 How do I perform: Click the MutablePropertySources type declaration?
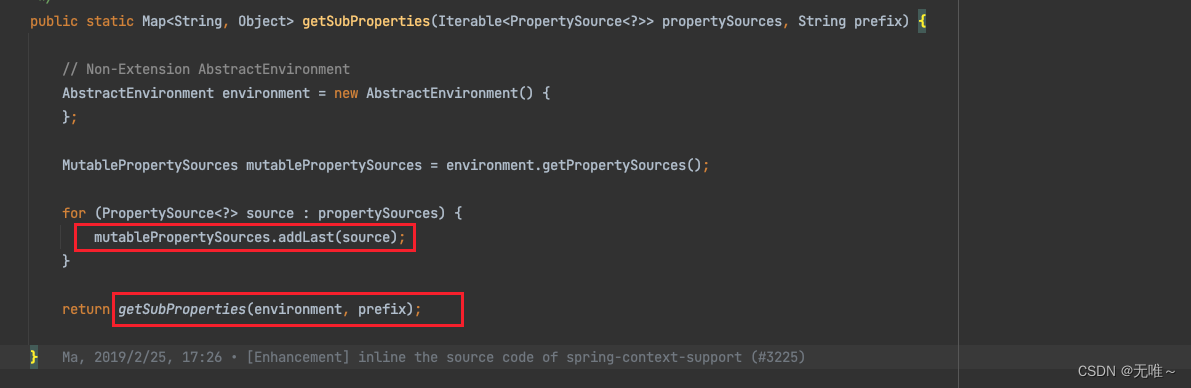click(150, 166)
